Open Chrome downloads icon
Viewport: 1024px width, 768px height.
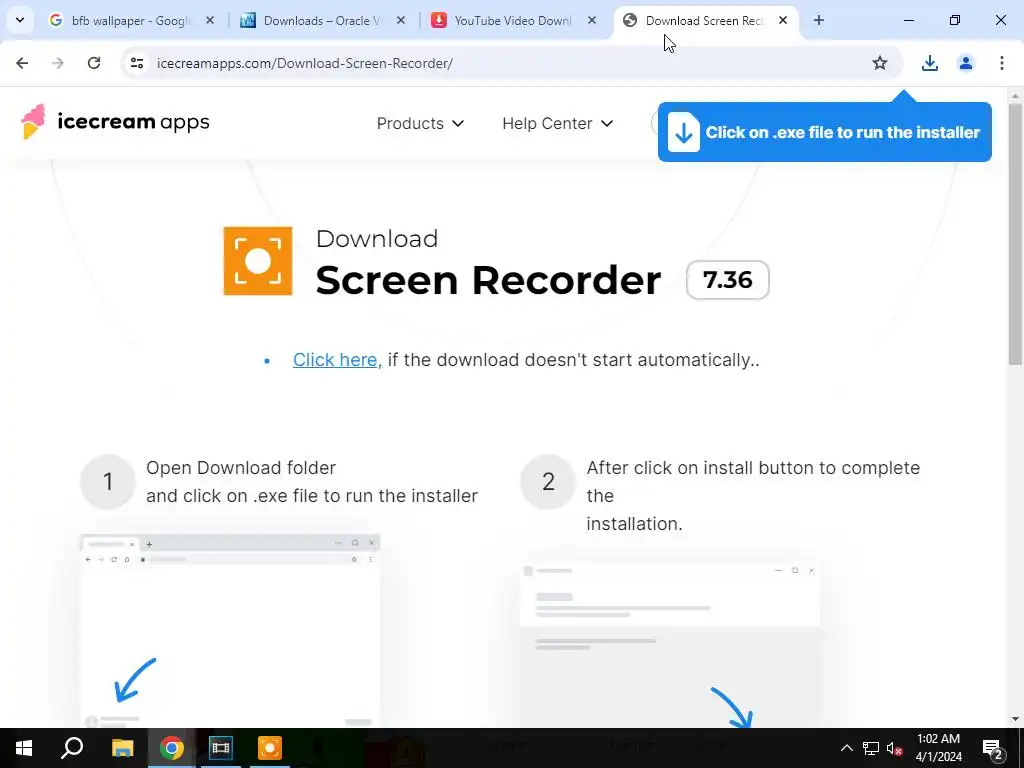click(x=930, y=63)
